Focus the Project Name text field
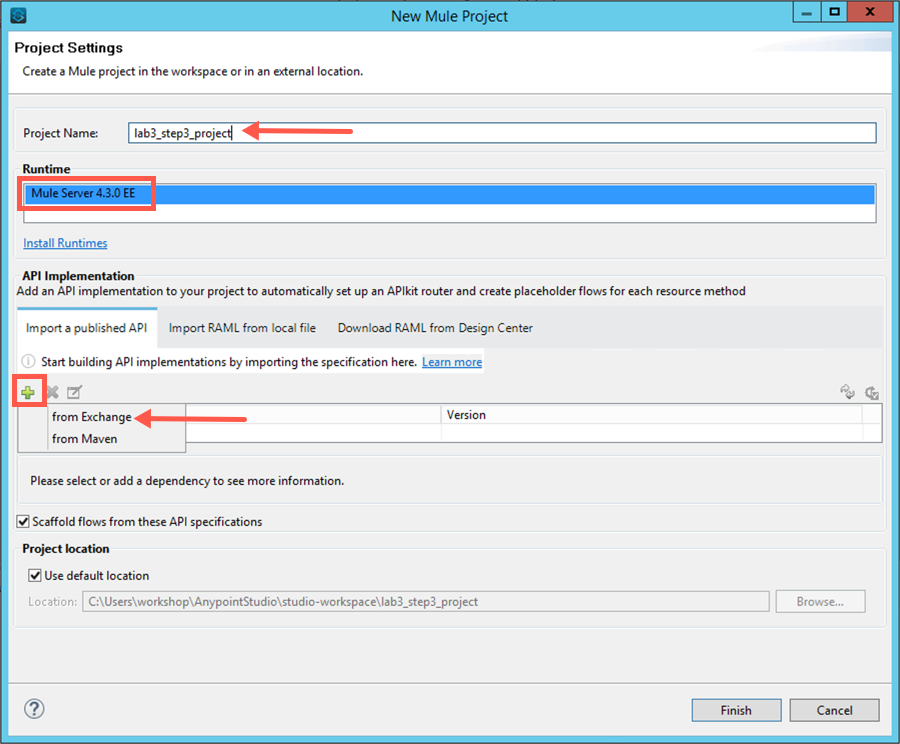This screenshot has width=900, height=744. (502, 133)
